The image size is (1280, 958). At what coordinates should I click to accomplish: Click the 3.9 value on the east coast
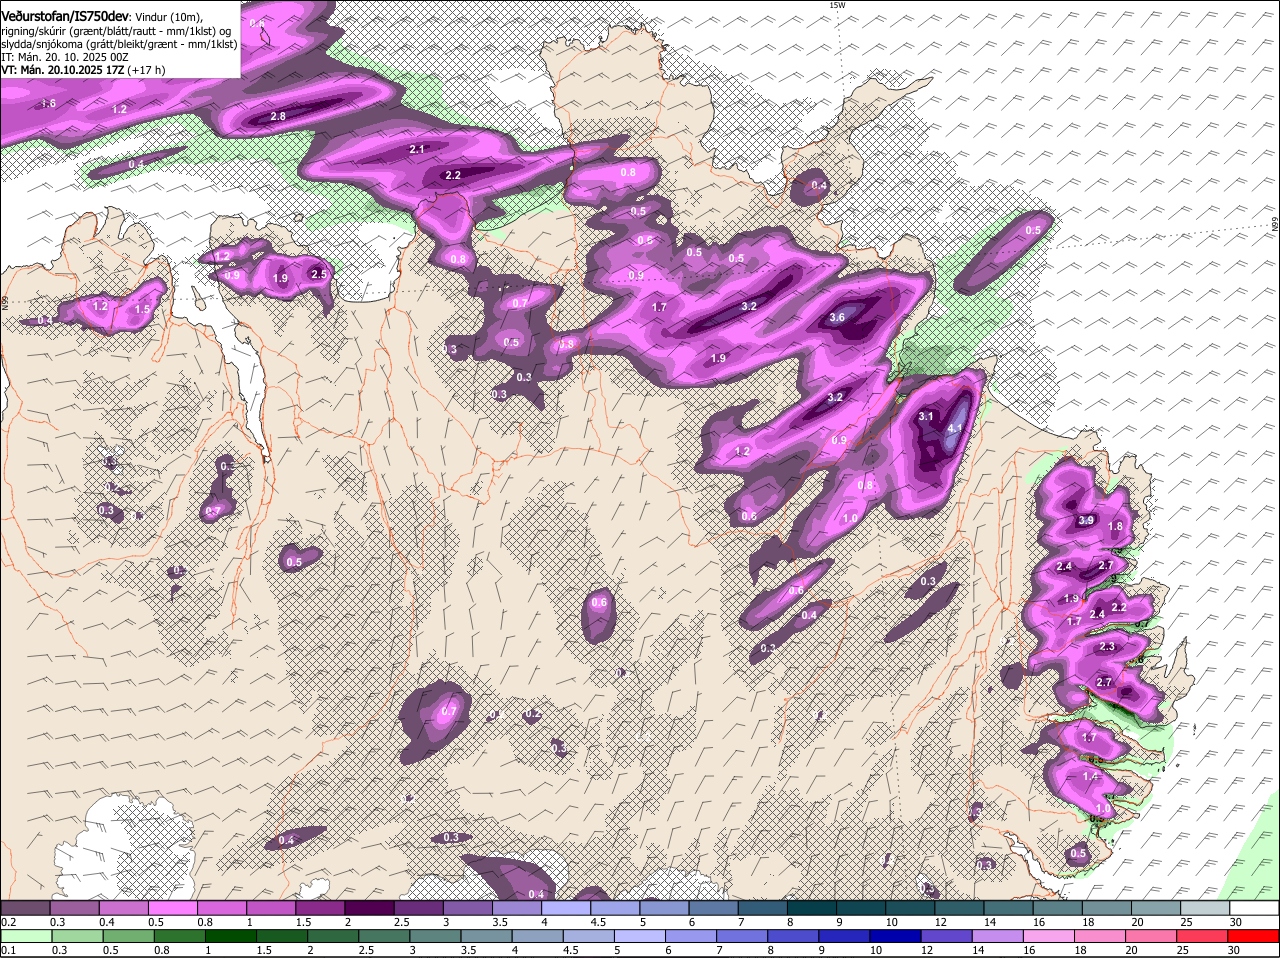coord(1086,521)
